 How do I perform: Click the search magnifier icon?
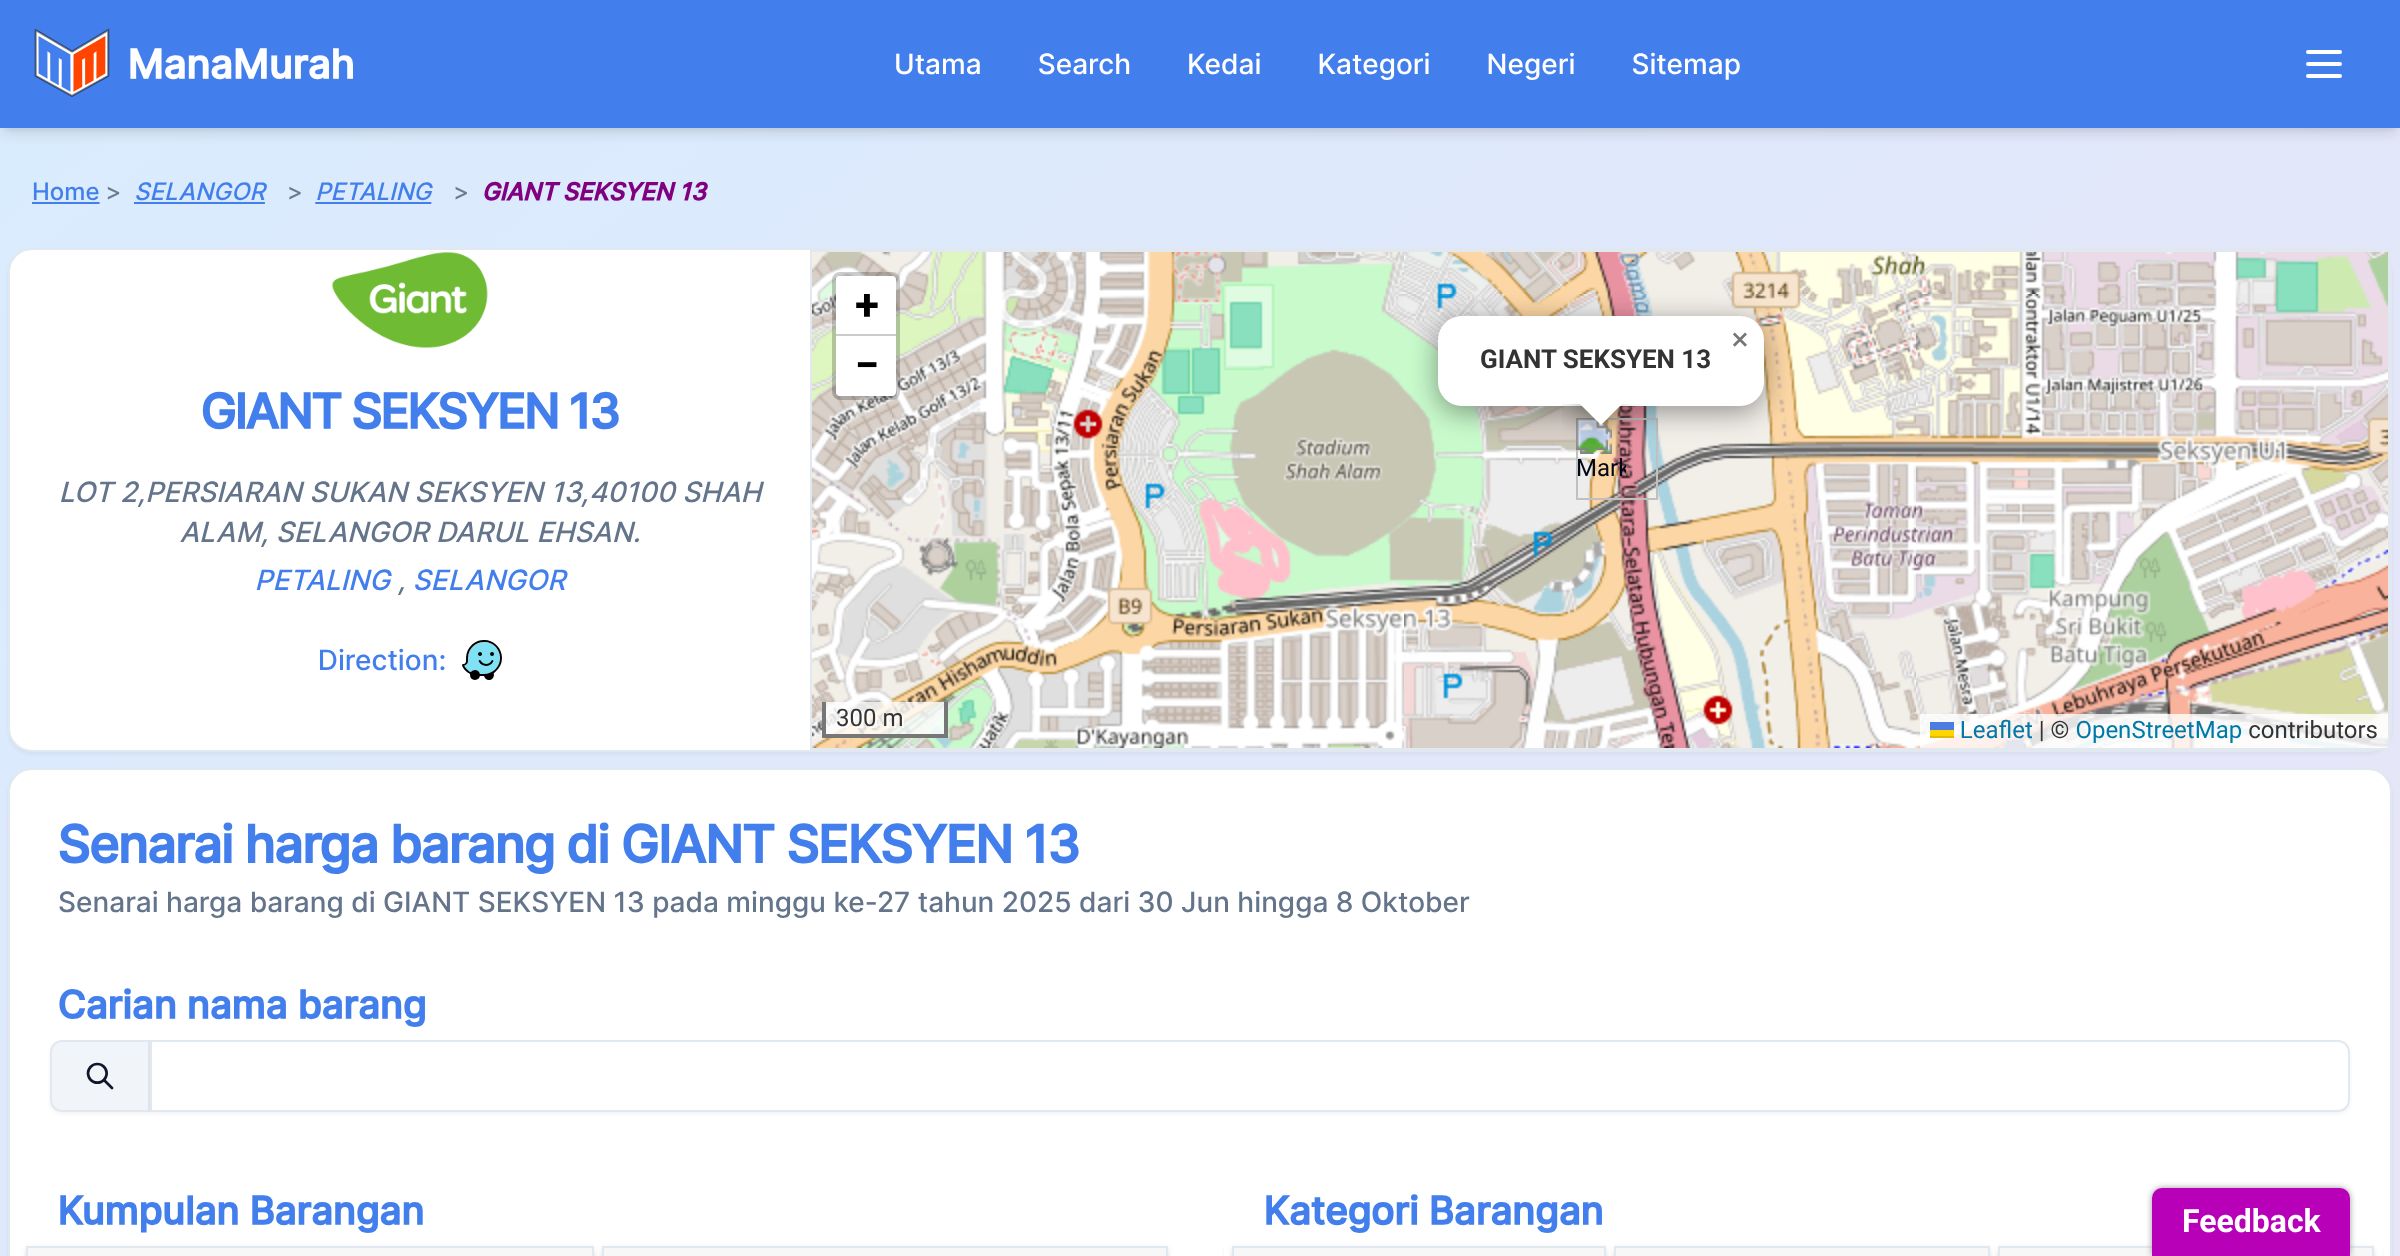(x=100, y=1076)
